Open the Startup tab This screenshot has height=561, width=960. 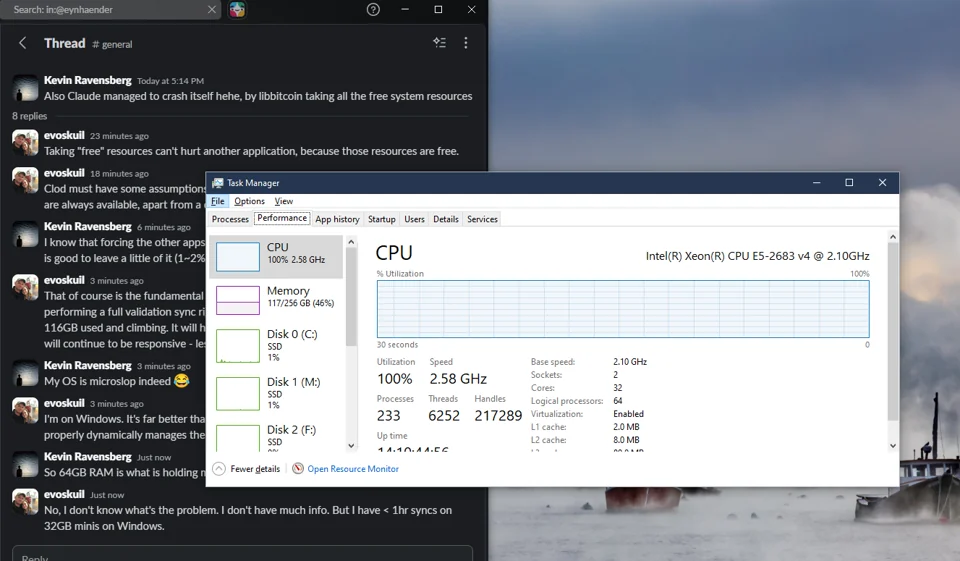(x=381, y=219)
